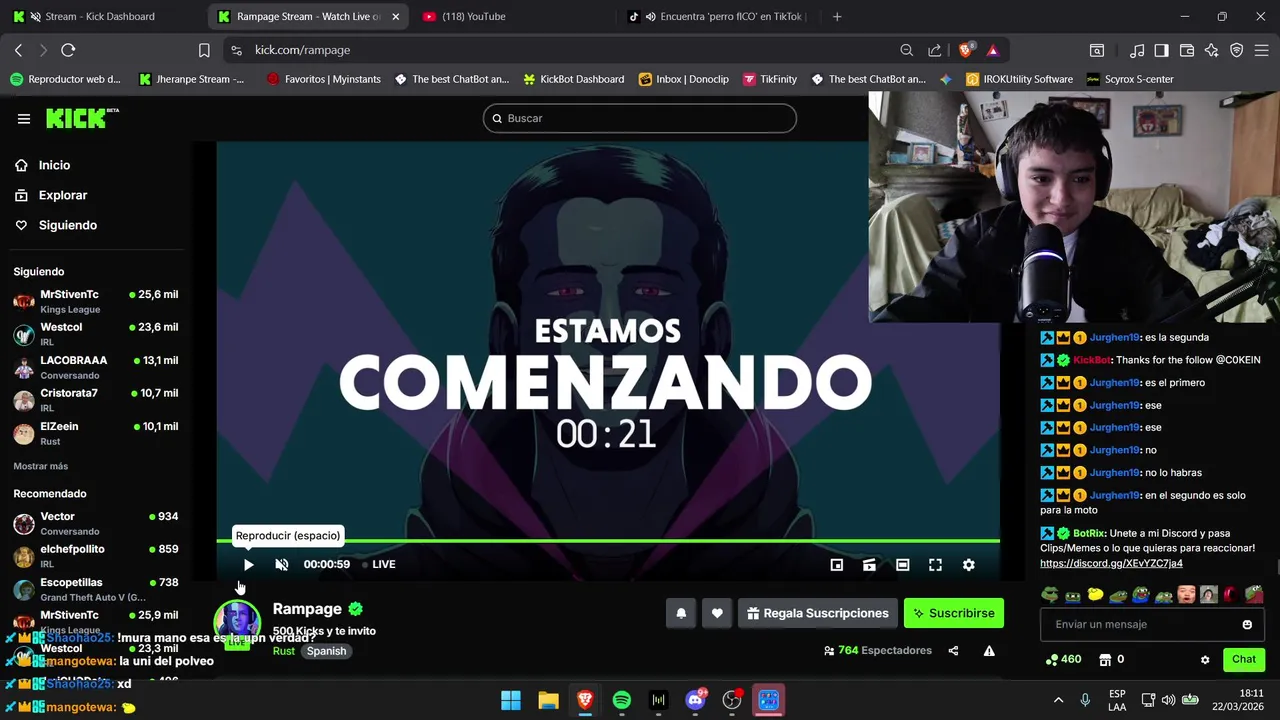The height and width of the screenshot is (720, 1280).
Task: Open the Kick hamburger menu
Action: (24, 119)
